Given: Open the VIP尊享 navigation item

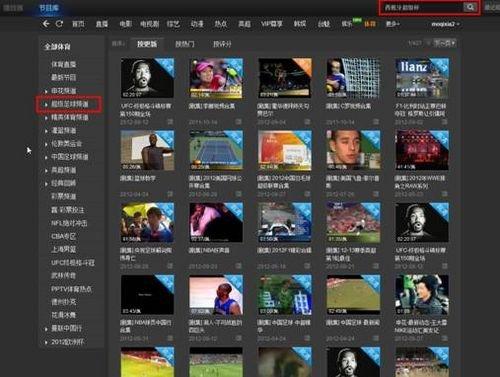Looking at the screenshot, I should pyautogui.click(x=271, y=24).
